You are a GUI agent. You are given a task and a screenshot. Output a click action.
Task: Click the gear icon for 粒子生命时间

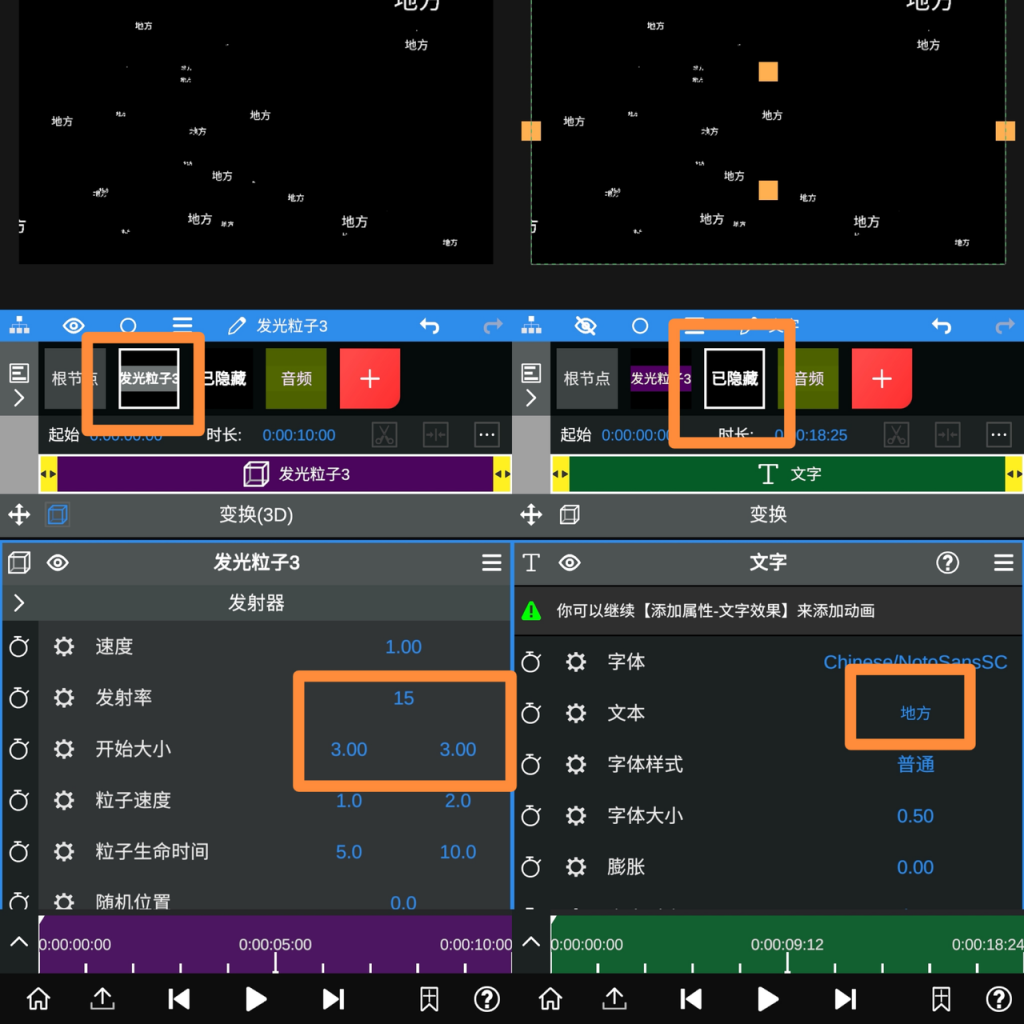click(x=64, y=852)
